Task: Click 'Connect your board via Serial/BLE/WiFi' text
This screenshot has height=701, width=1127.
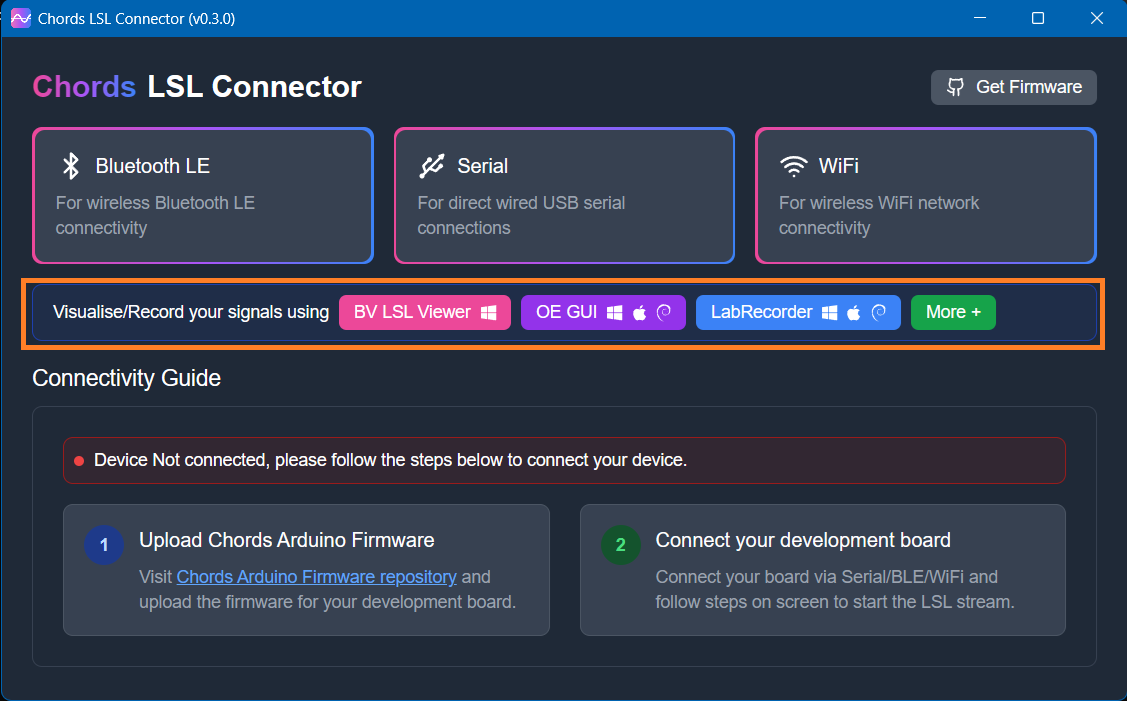Action: pyautogui.click(x=834, y=590)
